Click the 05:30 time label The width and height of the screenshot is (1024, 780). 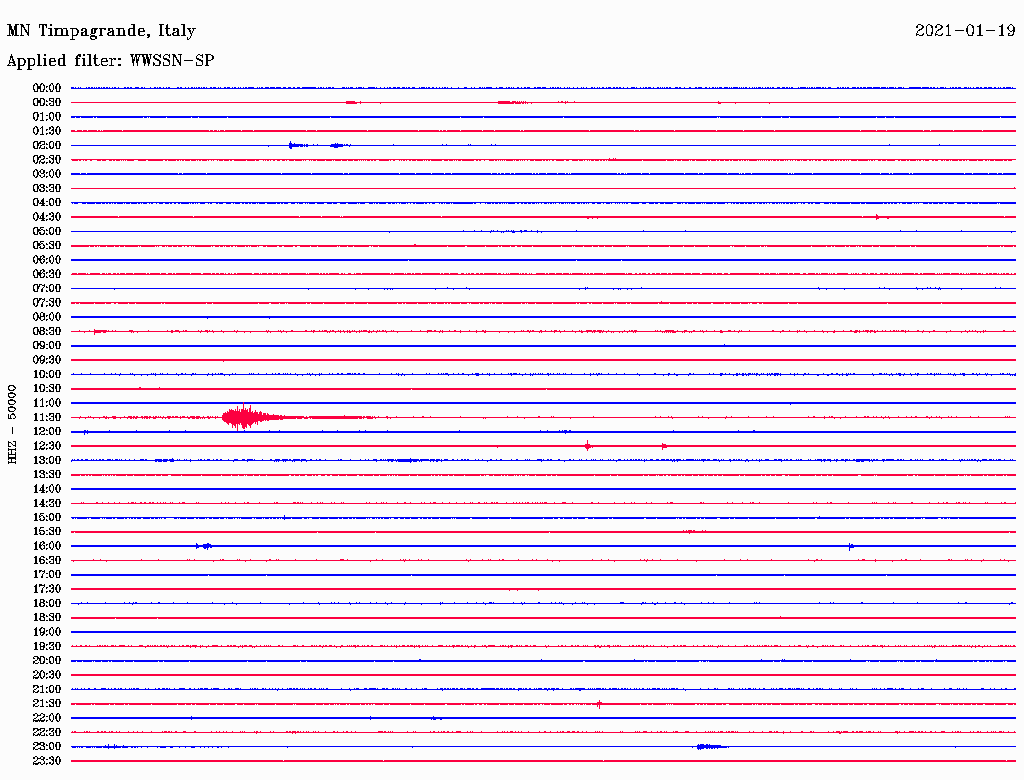[47, 246]
